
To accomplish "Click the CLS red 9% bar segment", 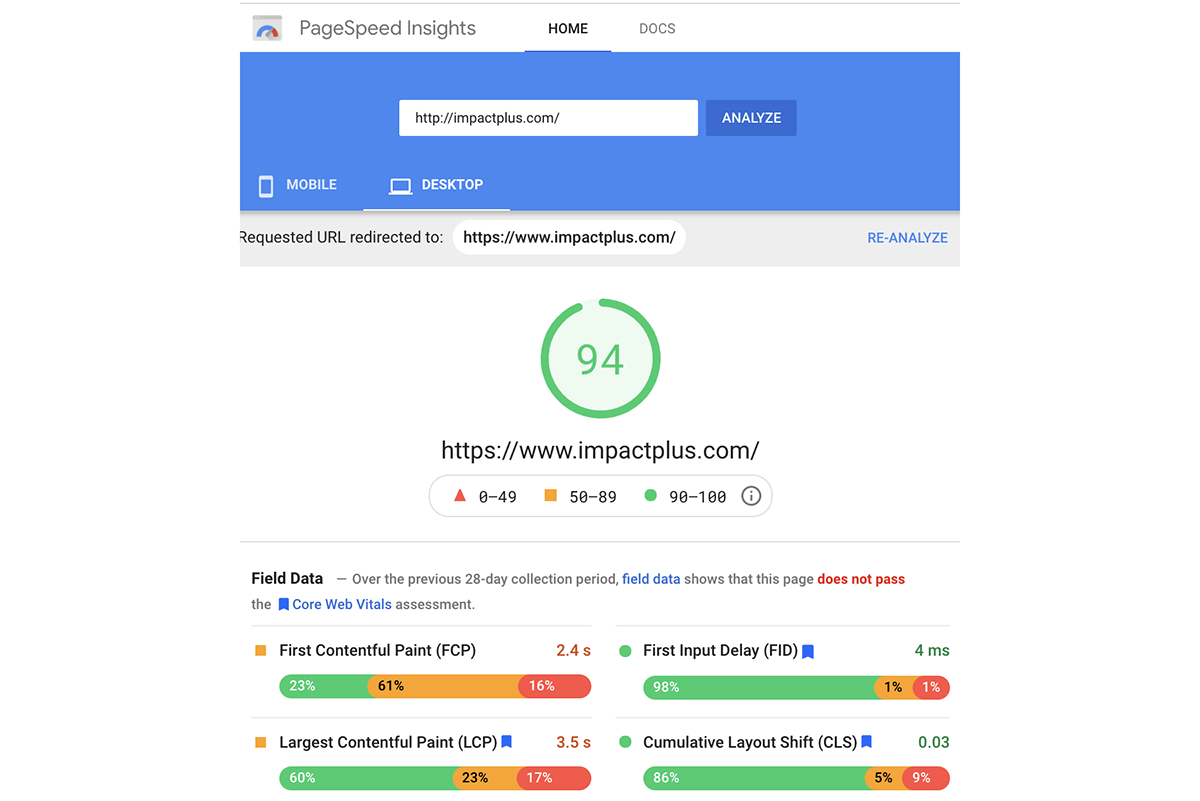I will click(926, 778).
